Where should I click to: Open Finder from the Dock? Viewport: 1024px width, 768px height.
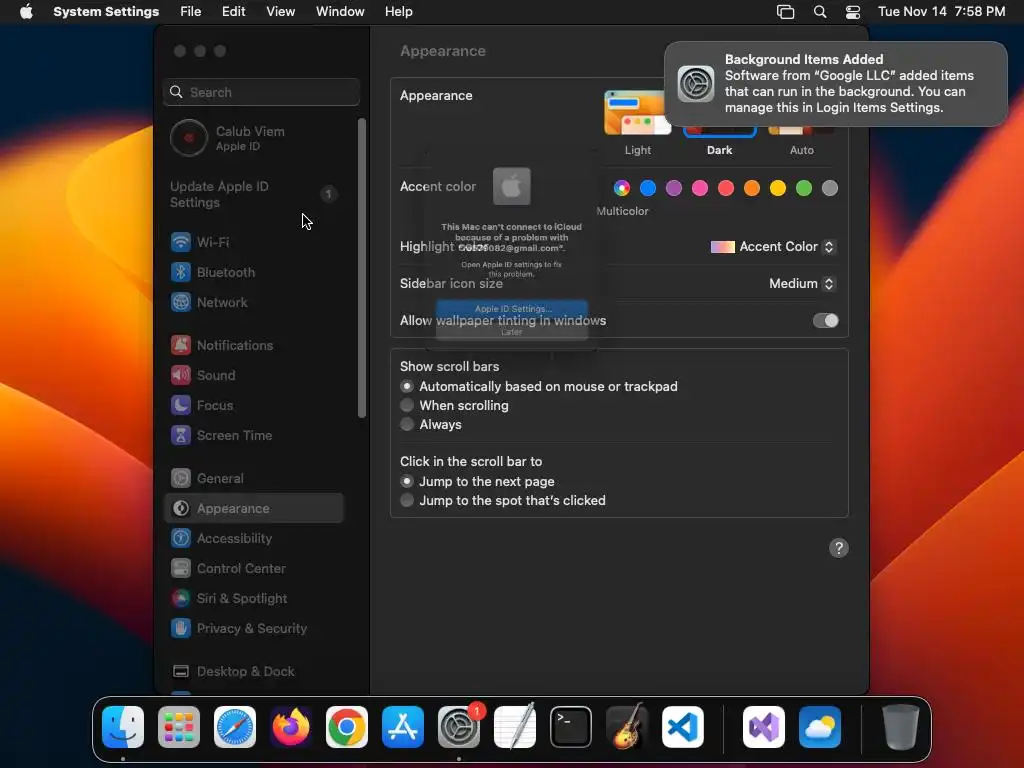pos(123,727)
